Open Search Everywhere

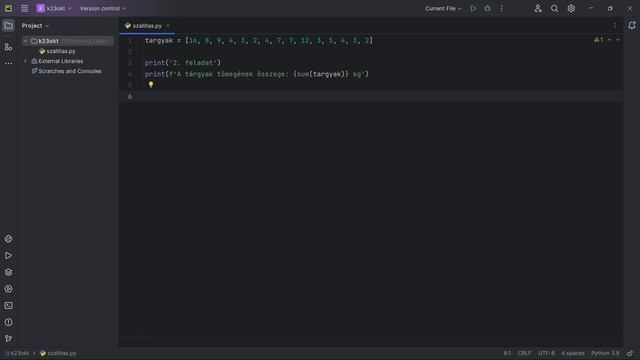pos(554,8)
